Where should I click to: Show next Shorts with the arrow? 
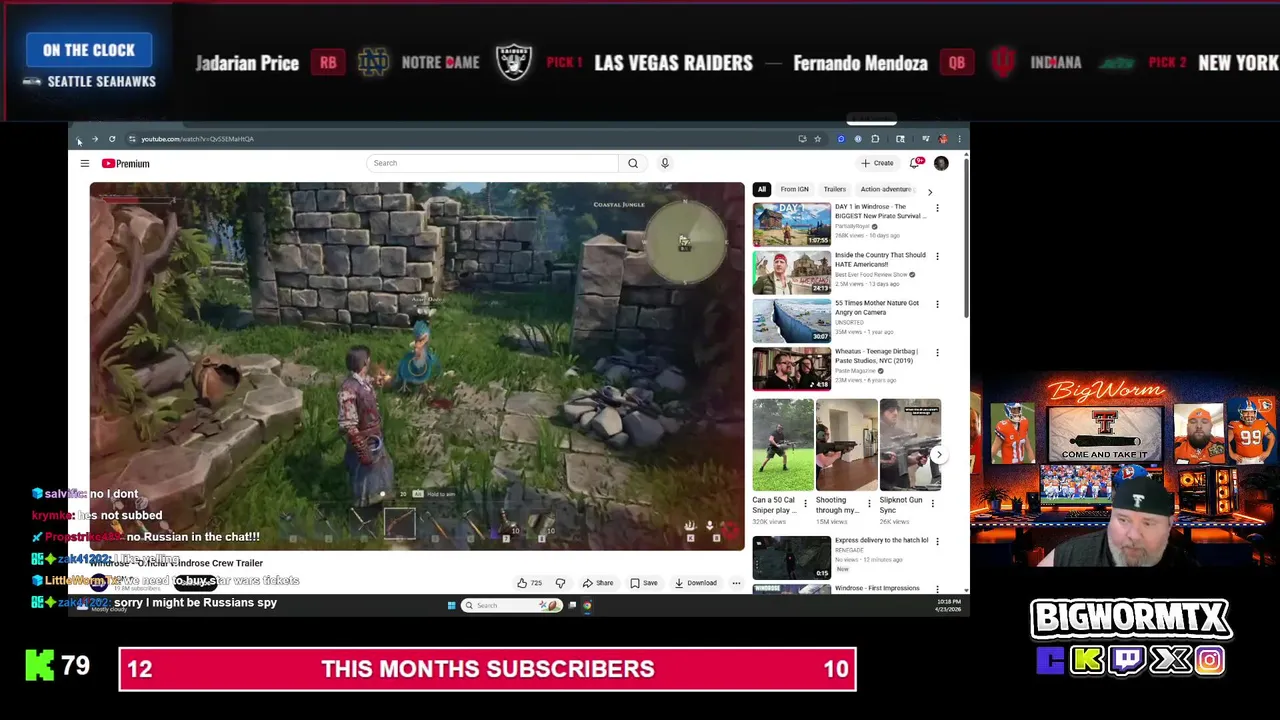point(938,454)
